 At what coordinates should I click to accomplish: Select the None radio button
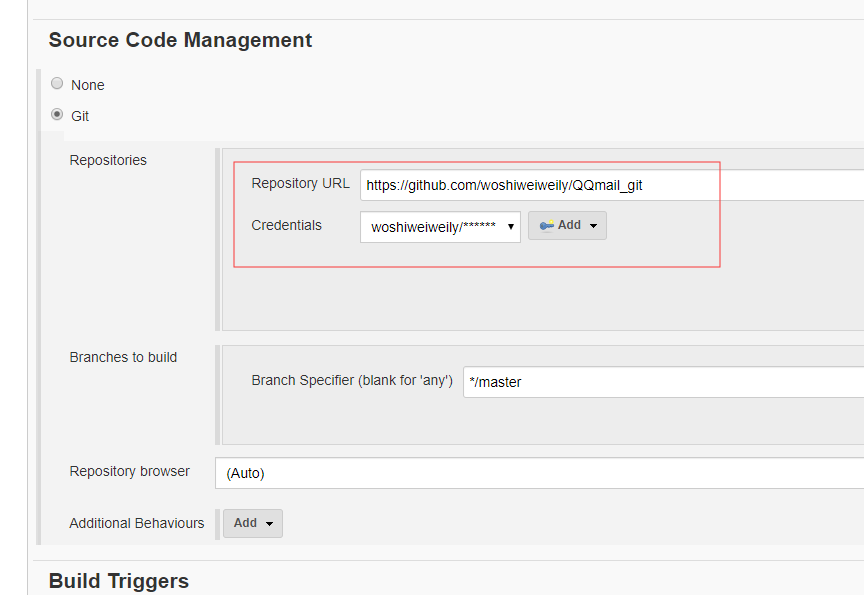point(57,83)
